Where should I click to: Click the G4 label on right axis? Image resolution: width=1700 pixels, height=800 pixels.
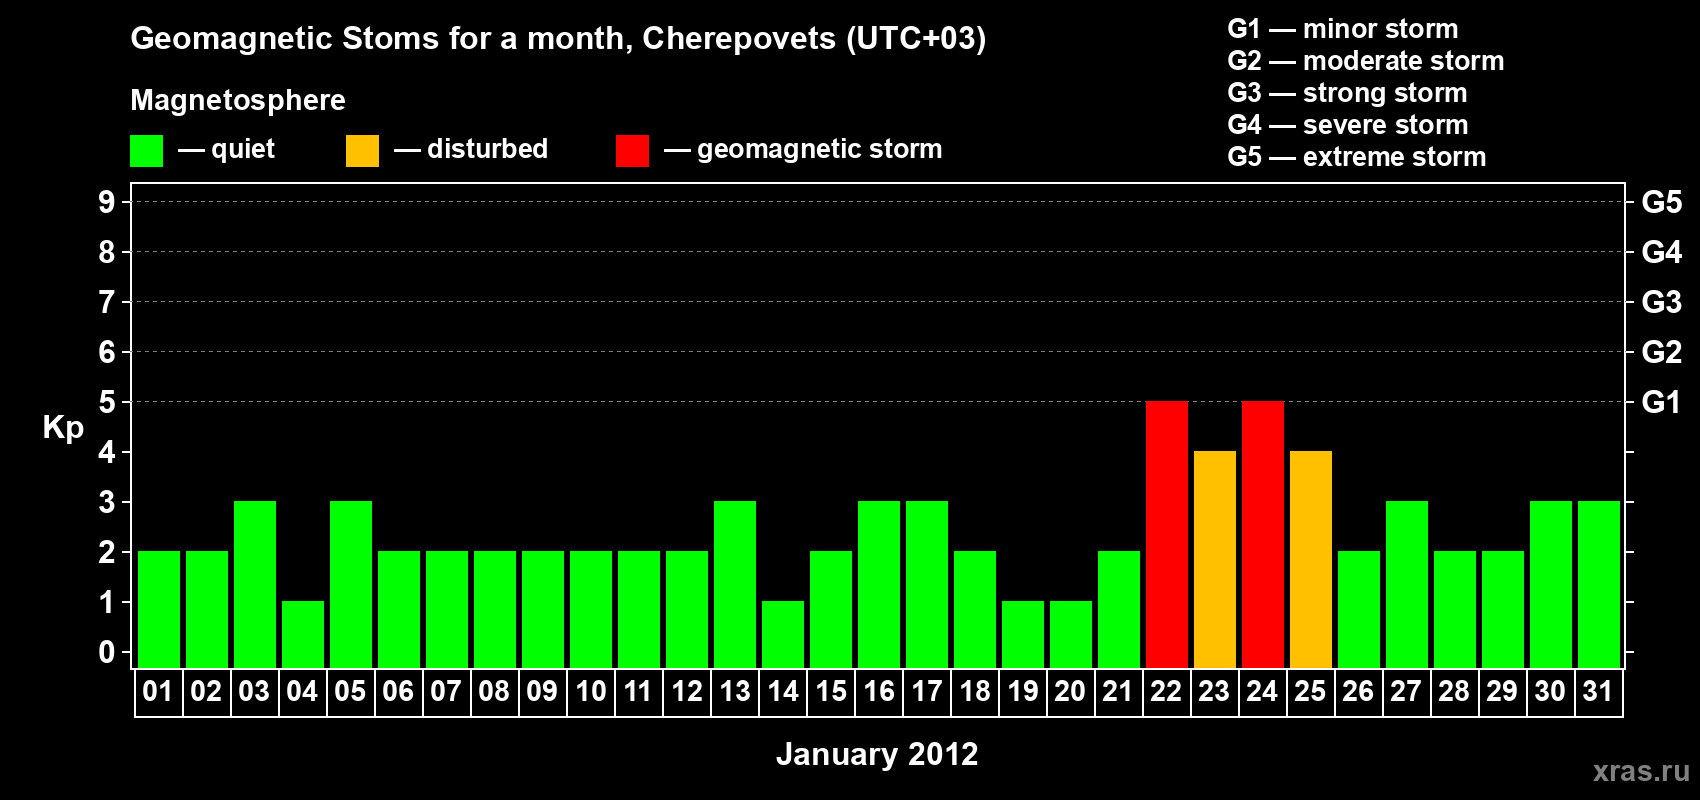tap(1662, 252)
